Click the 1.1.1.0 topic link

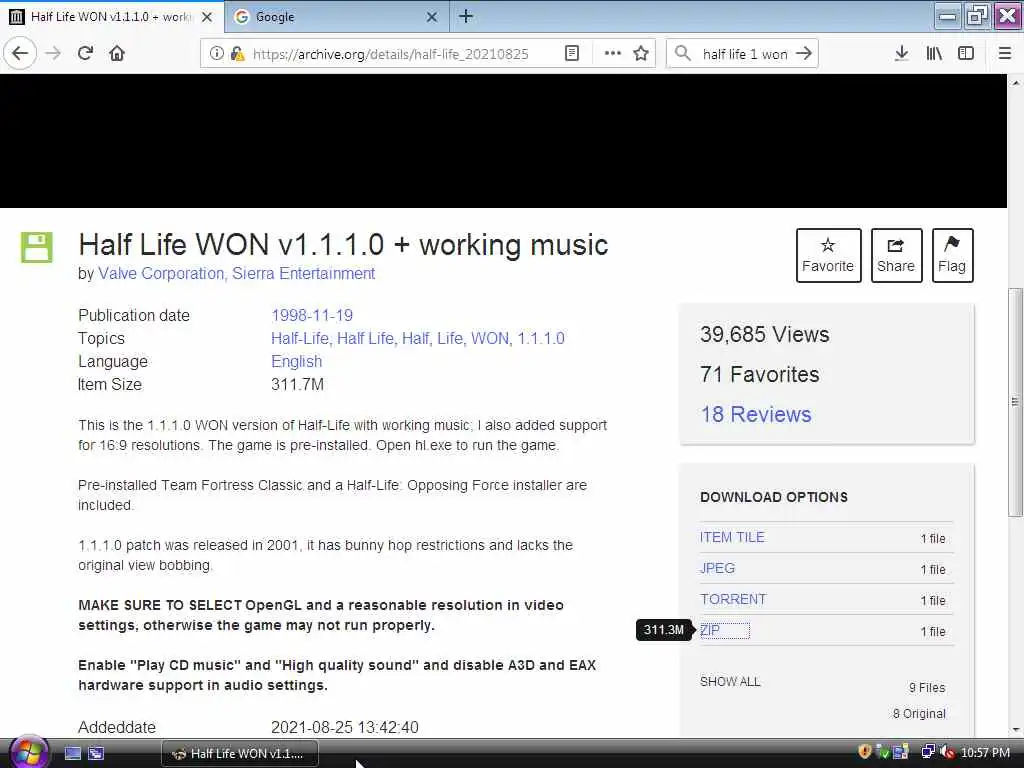(541, 338)
